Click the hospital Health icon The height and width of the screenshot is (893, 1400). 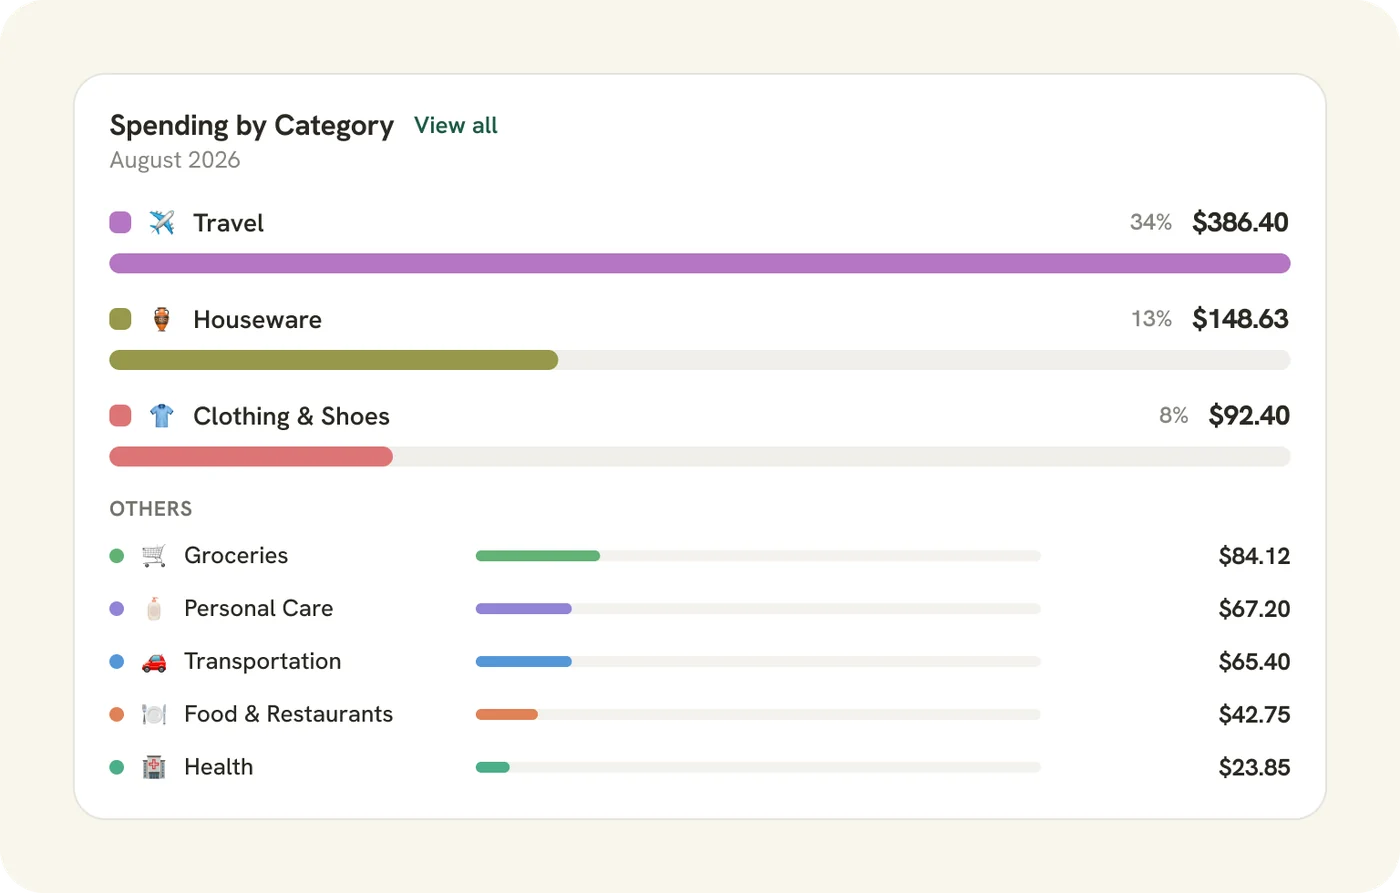click(154, 767)
